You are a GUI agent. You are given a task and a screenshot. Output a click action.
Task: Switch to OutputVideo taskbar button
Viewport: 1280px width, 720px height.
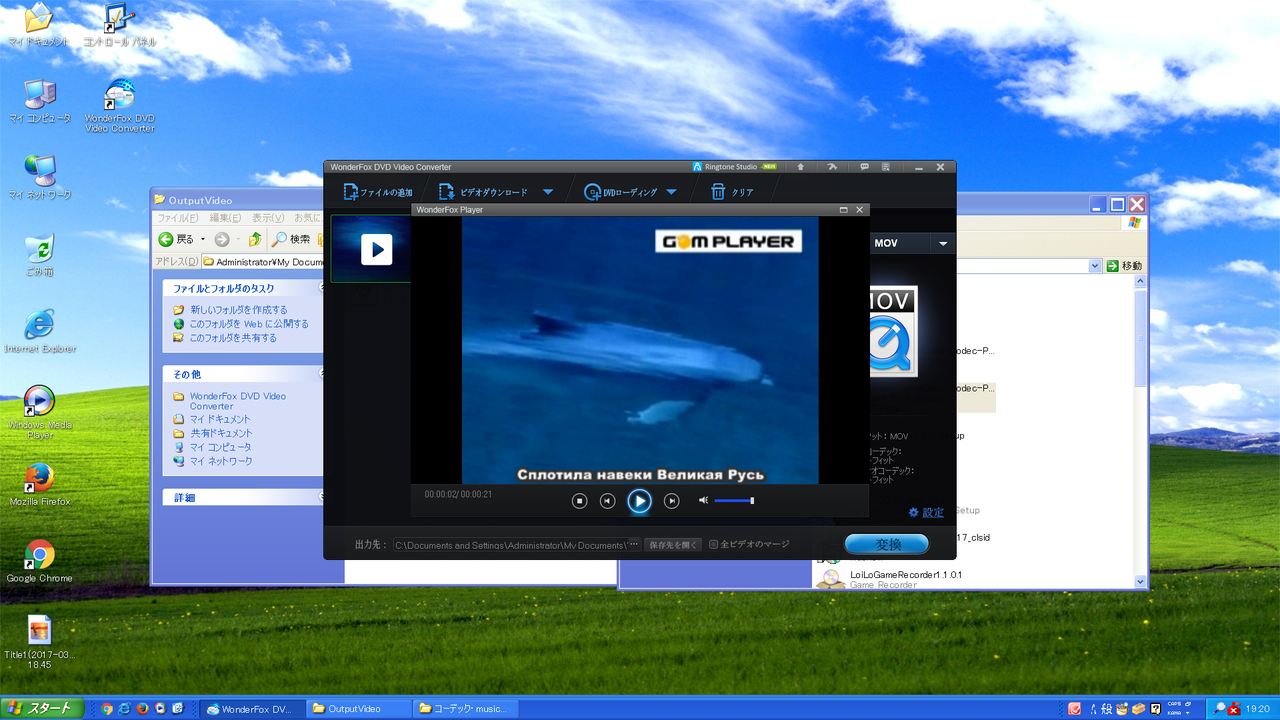click(x=357, y=708)
